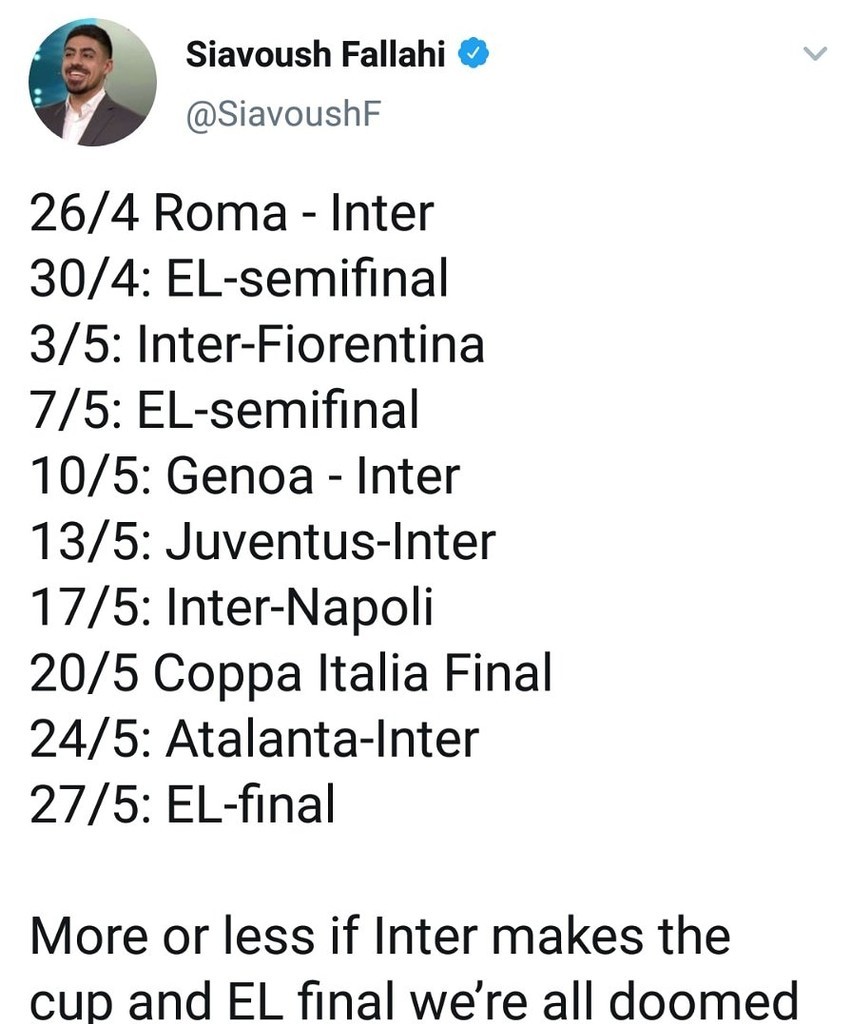The width and height of the screenshot is (856, 1024).
Task: Open Siavoush Fallahi's profile picture
Action: [x=93, y=82]
